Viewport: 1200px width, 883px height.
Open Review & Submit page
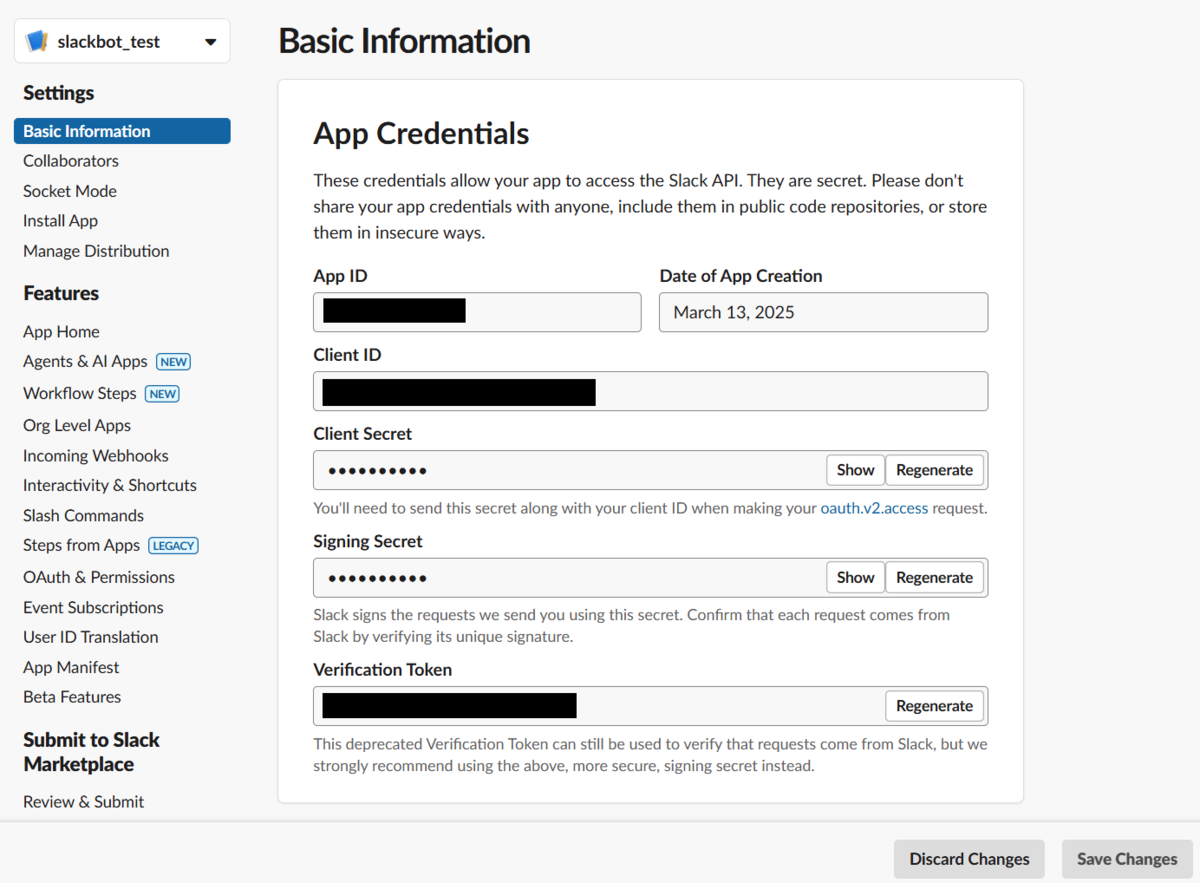tap(83, 802)
